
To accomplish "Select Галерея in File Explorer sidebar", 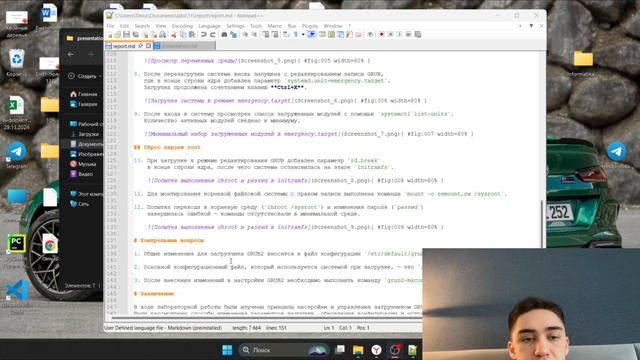I will (84, 104).
